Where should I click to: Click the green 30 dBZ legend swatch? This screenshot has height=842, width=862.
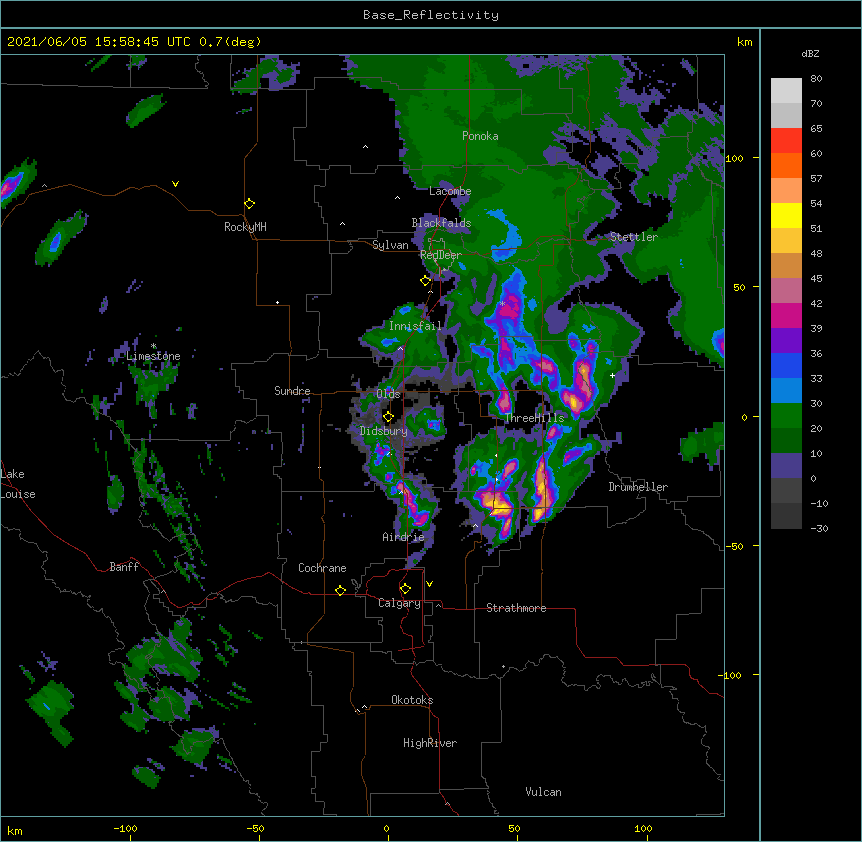click(x=786, y=416)
